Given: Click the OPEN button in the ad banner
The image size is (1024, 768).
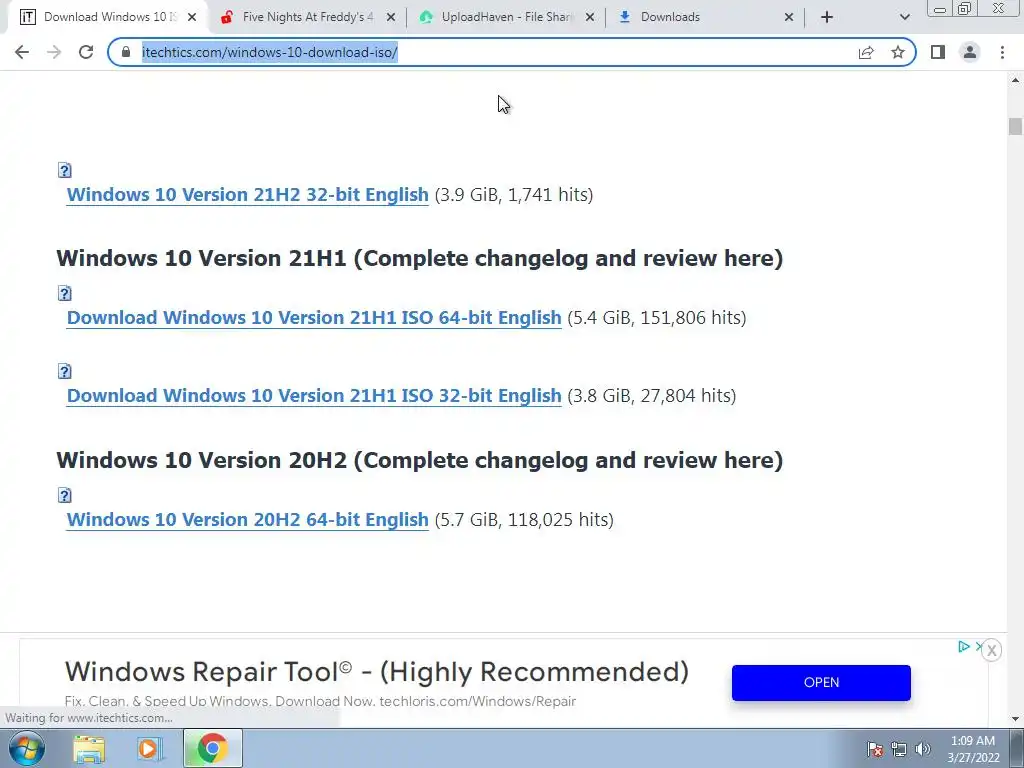Looking at the screenshot, I should 821,682.
